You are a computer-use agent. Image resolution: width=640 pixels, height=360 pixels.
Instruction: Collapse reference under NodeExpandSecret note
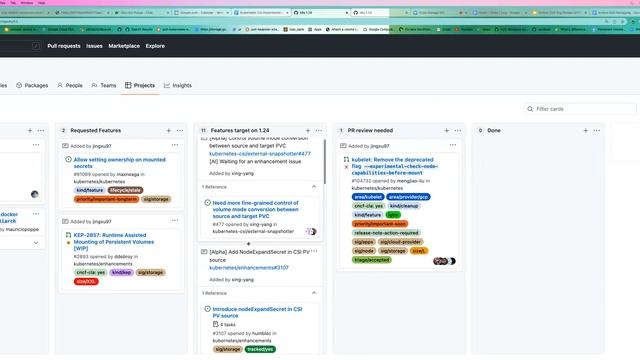coord(314,293)
